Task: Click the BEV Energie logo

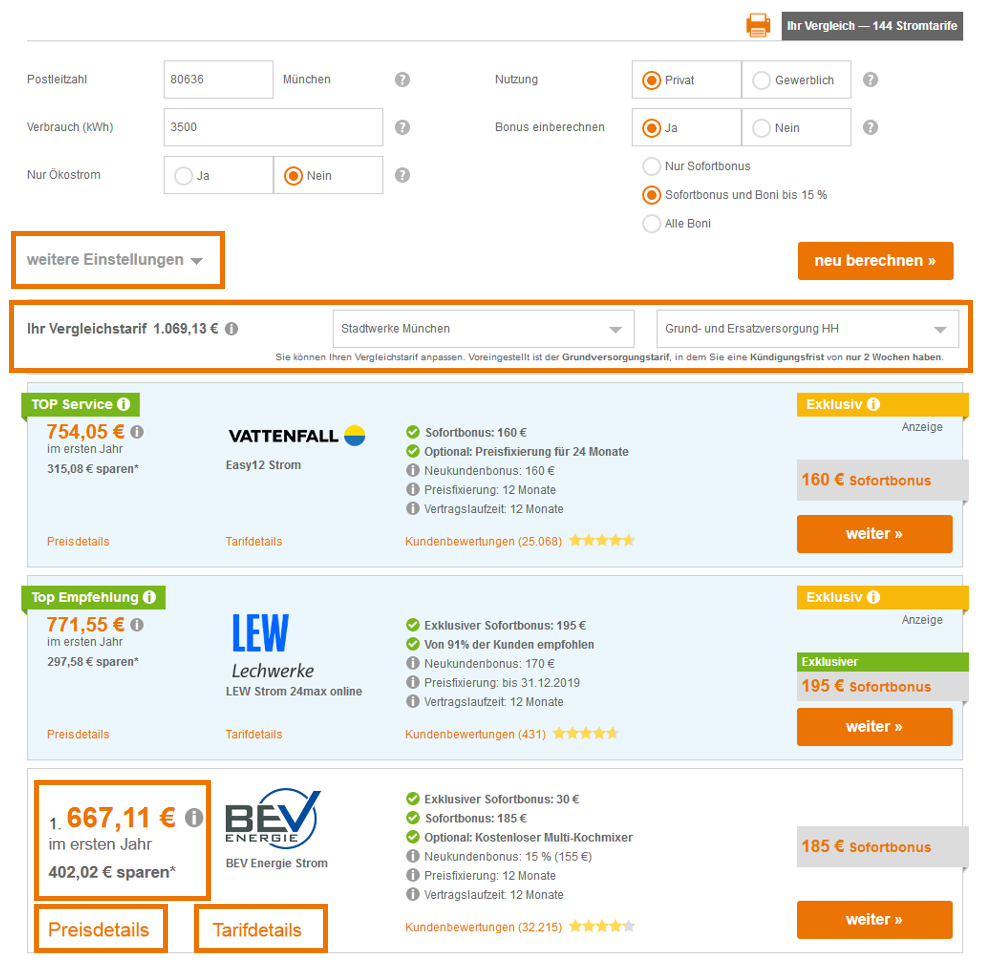Action: click(273, 818)
